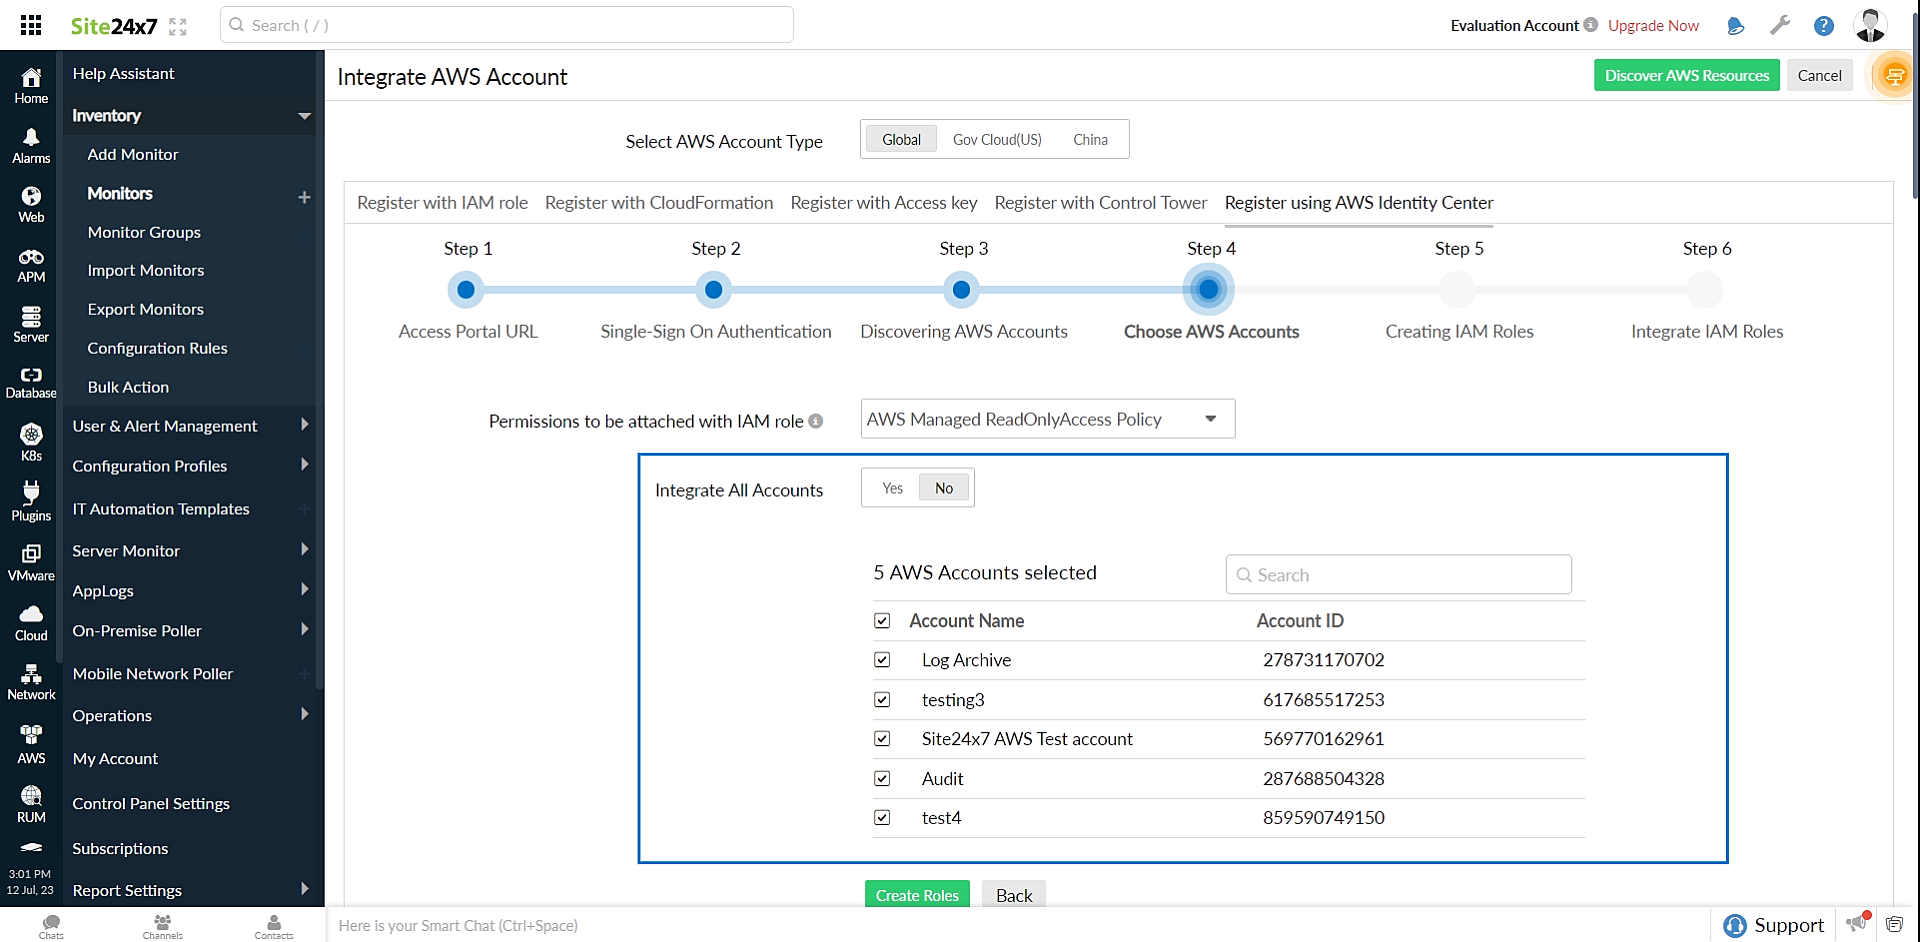Click the plus icon beside Monitors
The image size is (1920, 942).
[x=304, y=198]
